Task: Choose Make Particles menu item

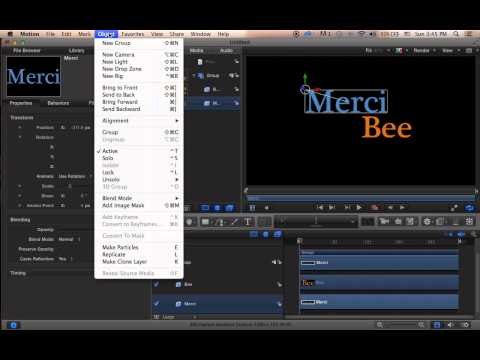Action: click(139, 247)
